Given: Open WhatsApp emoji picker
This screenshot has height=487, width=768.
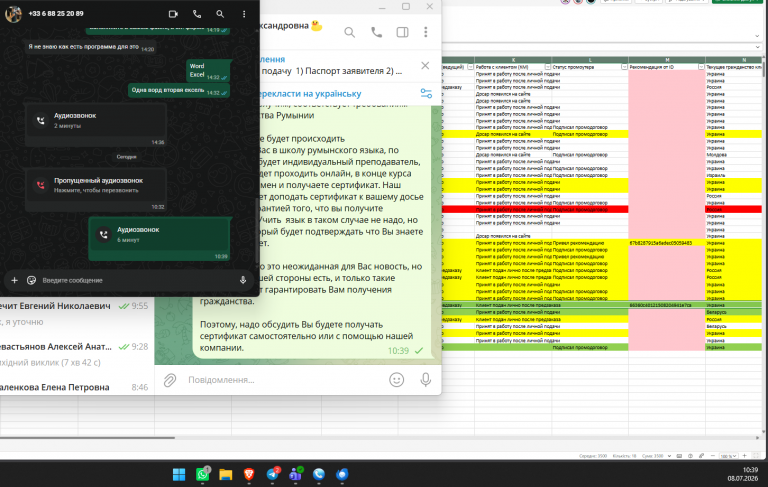Looking at the screenshot, I should pos(31,280).
